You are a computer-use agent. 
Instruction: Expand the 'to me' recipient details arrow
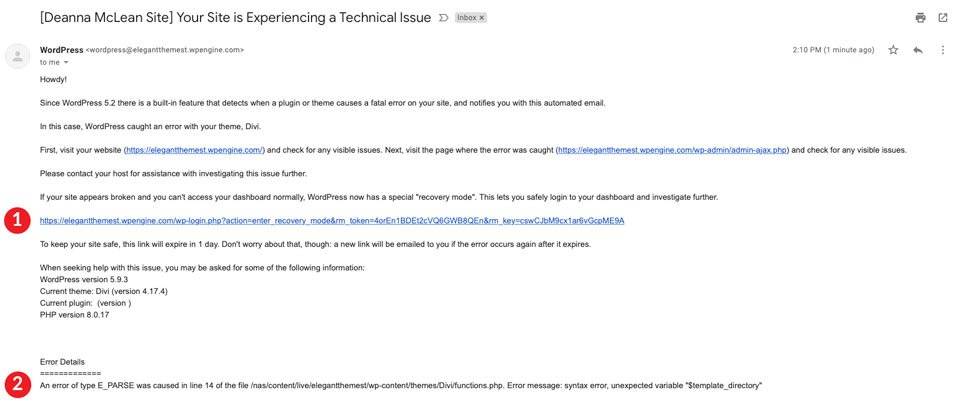point(66,62)
